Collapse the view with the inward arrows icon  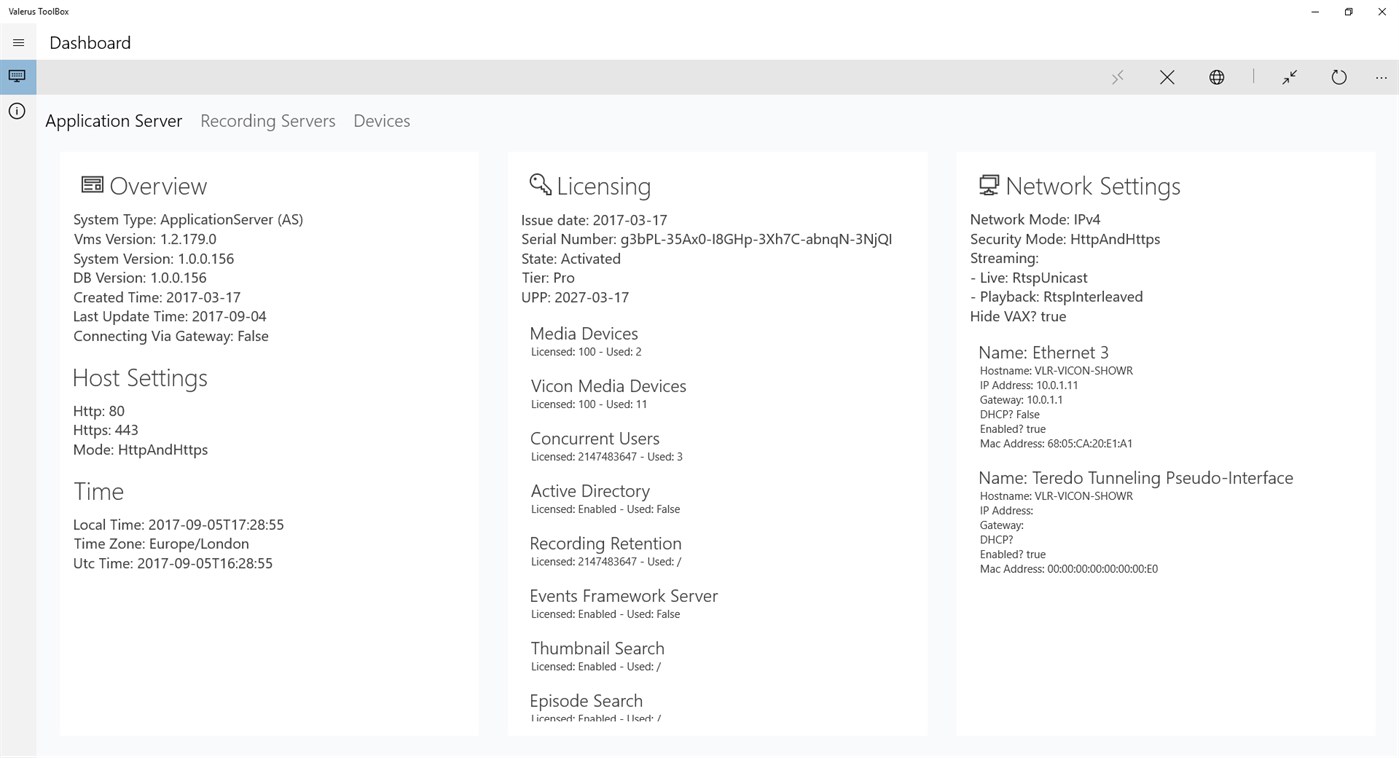click(x=1288, y=77)
